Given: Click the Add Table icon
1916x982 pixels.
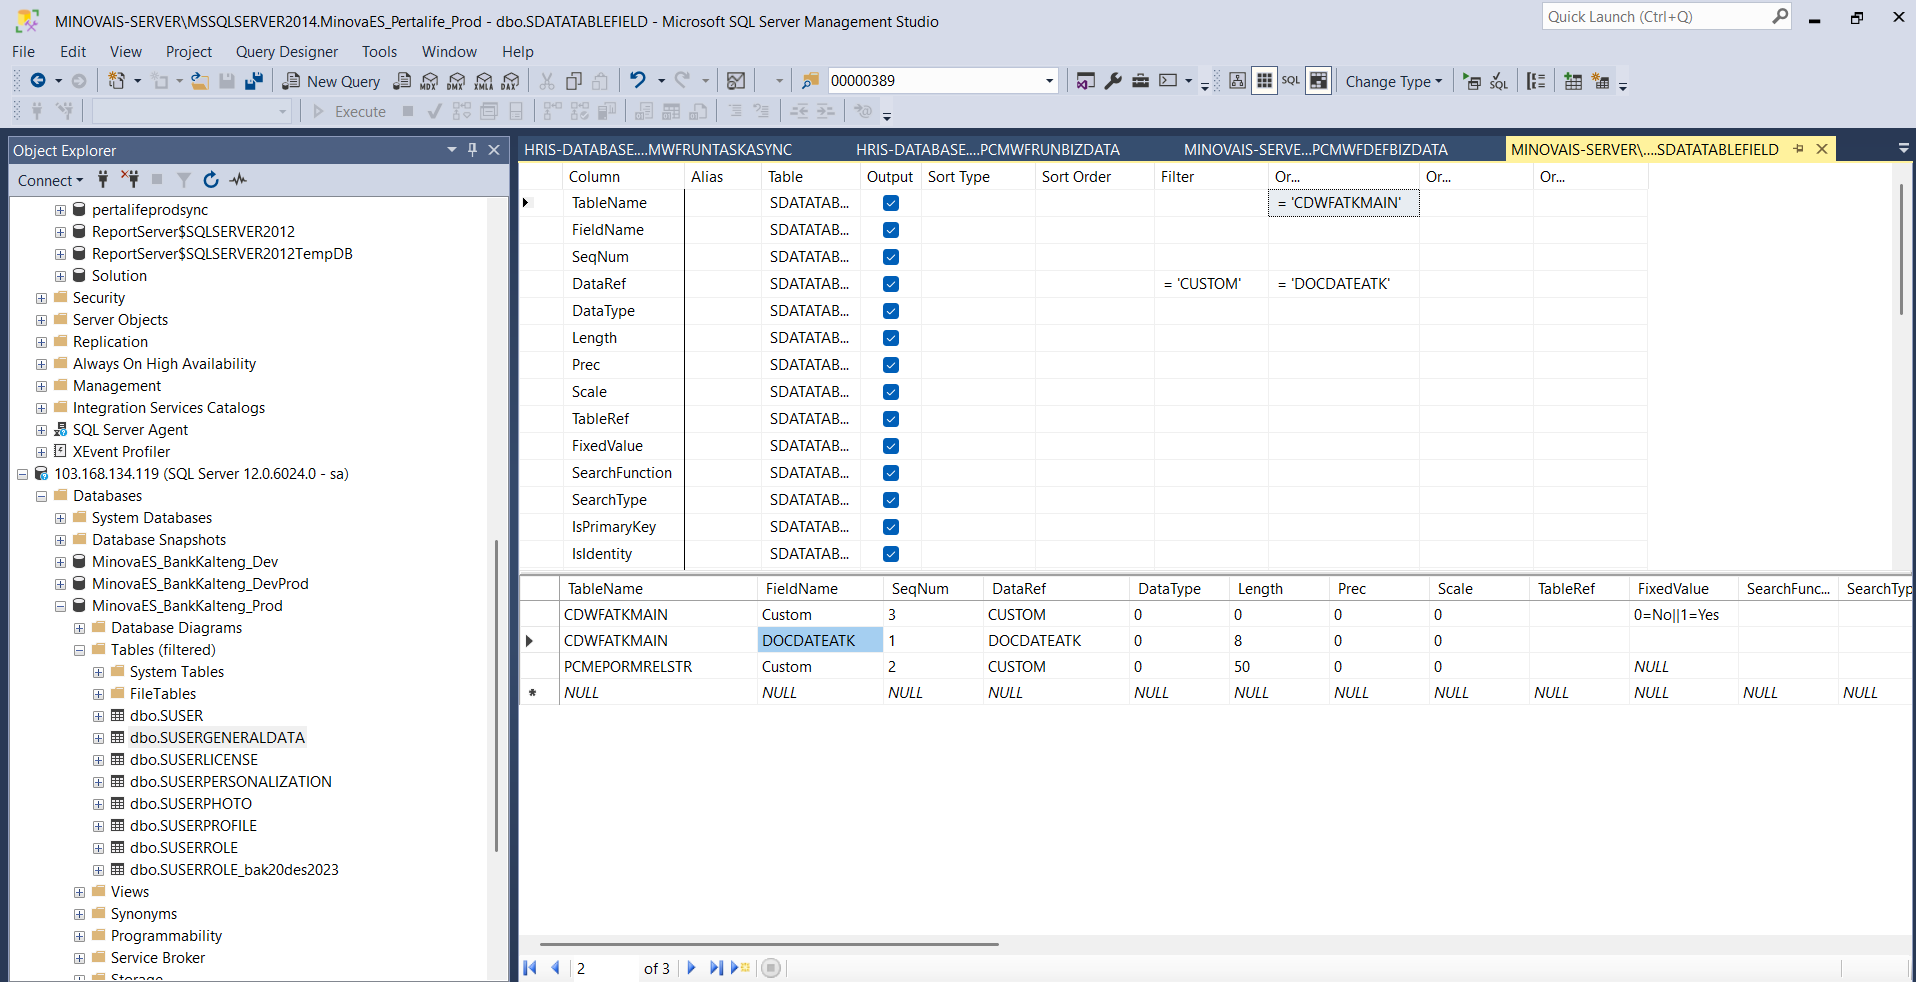Looking at the screenshot, I should coord(1573,82).
